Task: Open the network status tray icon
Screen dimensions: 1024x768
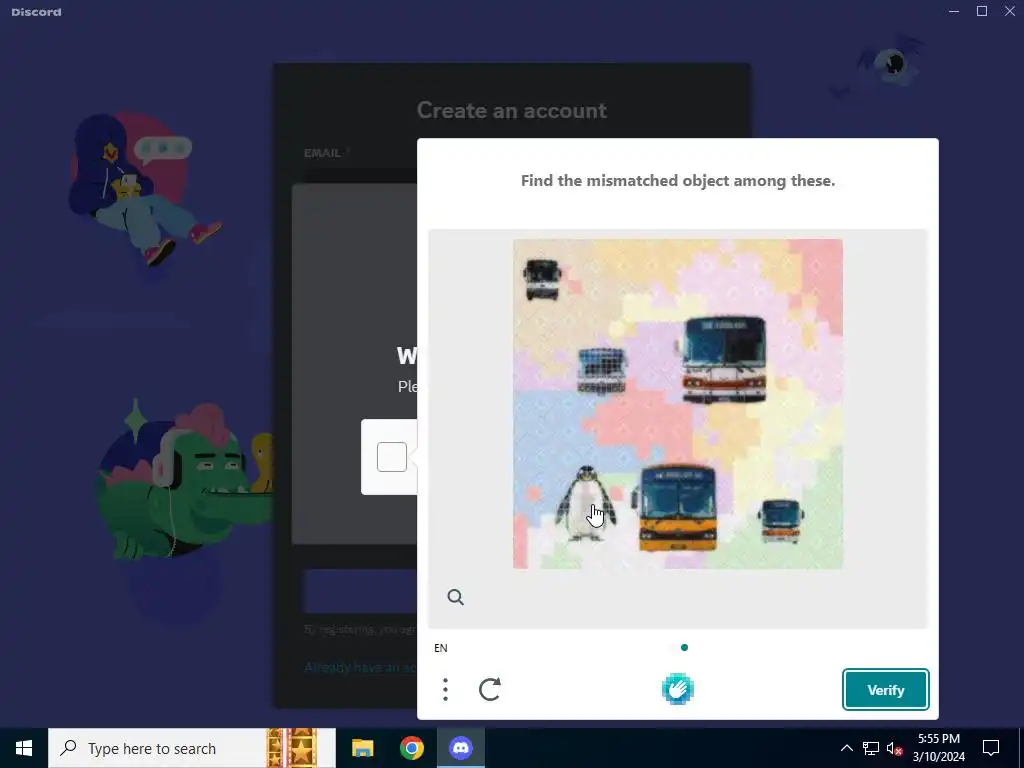Action: [871, 748]
